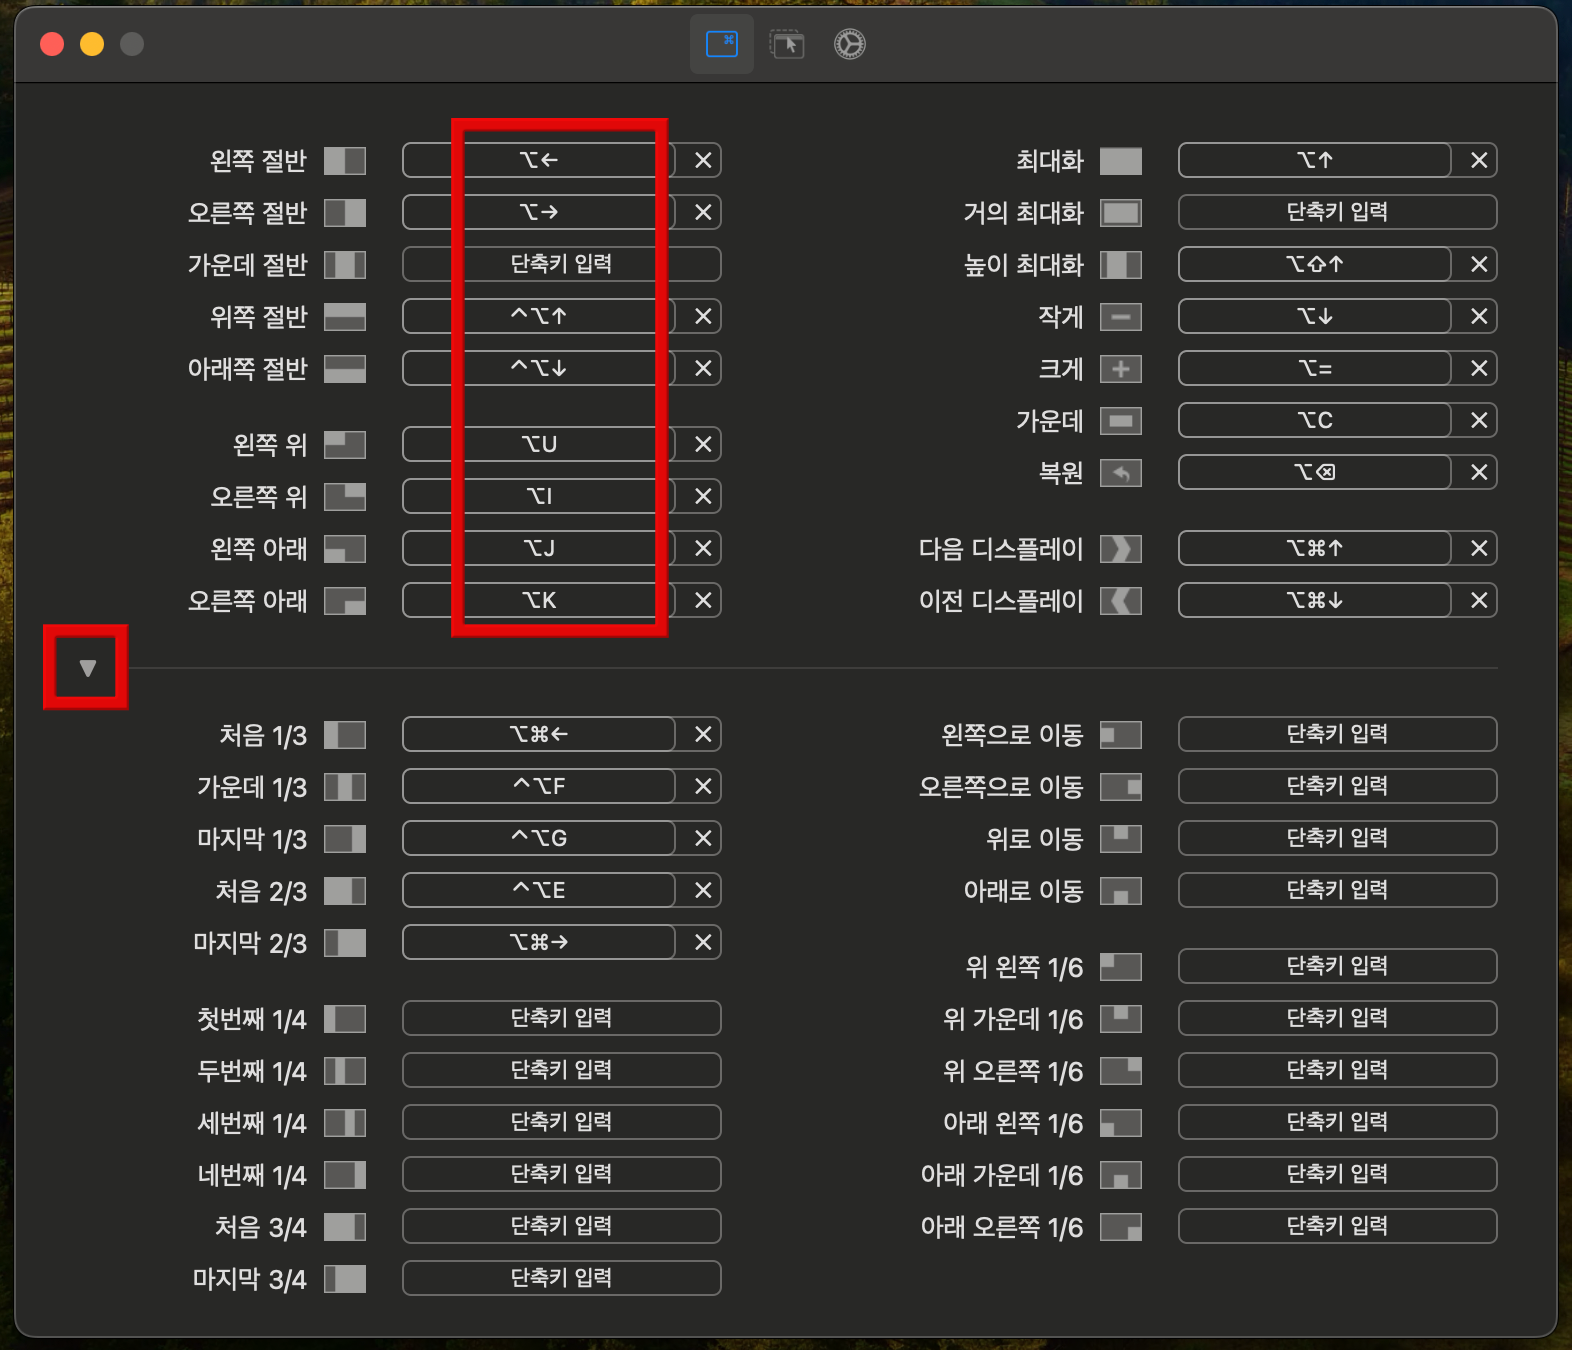Screen dimensions: 1572x1350
Task: Click the 다음 디스플레이 arrow icon
Action: [1121, 549]
